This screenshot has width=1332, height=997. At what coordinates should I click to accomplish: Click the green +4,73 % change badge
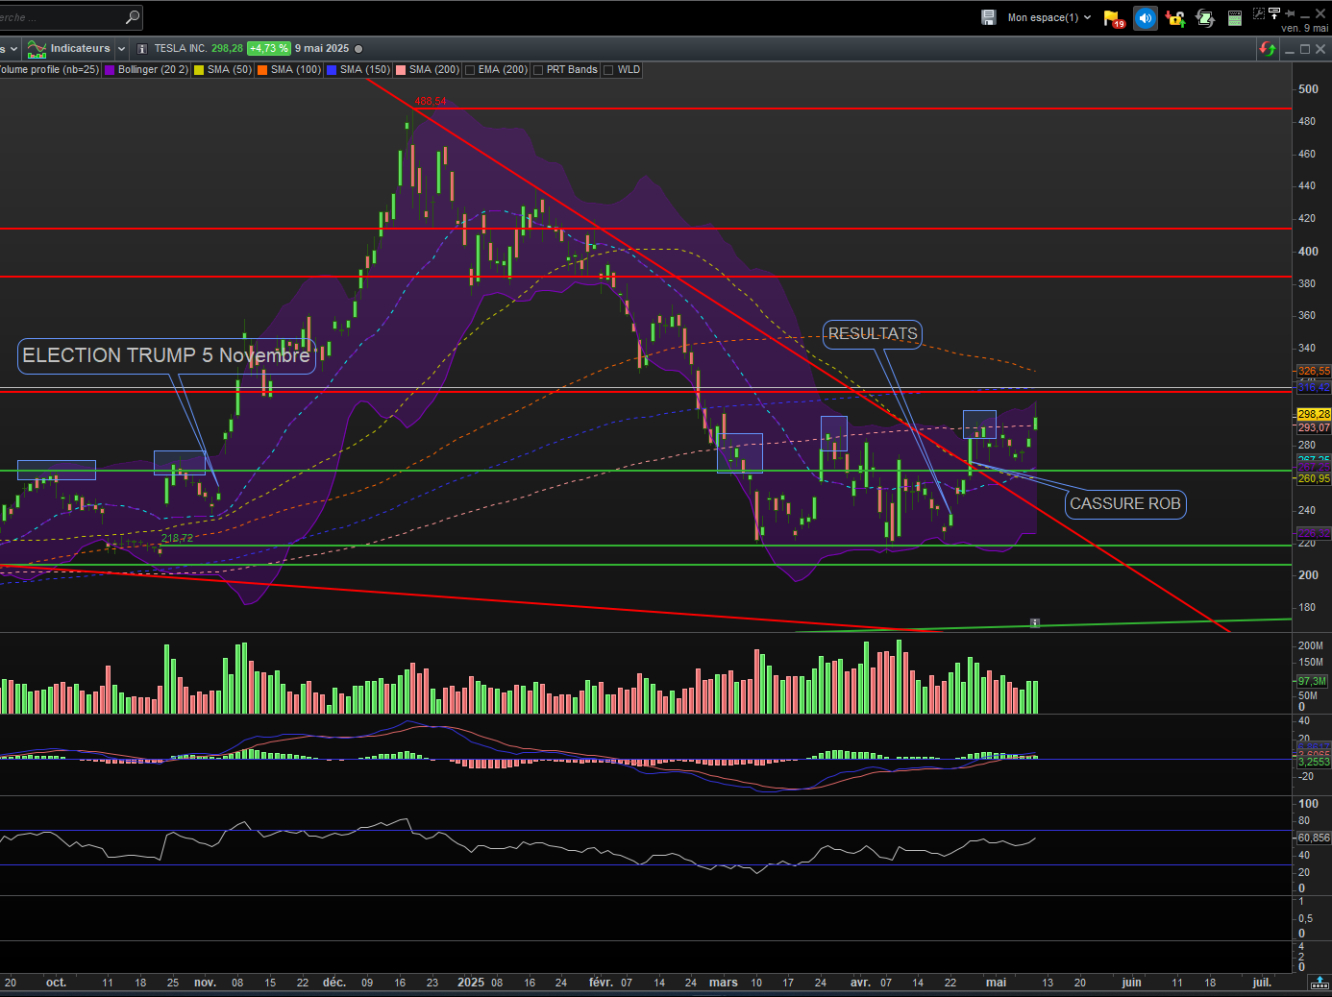point(269,49)
